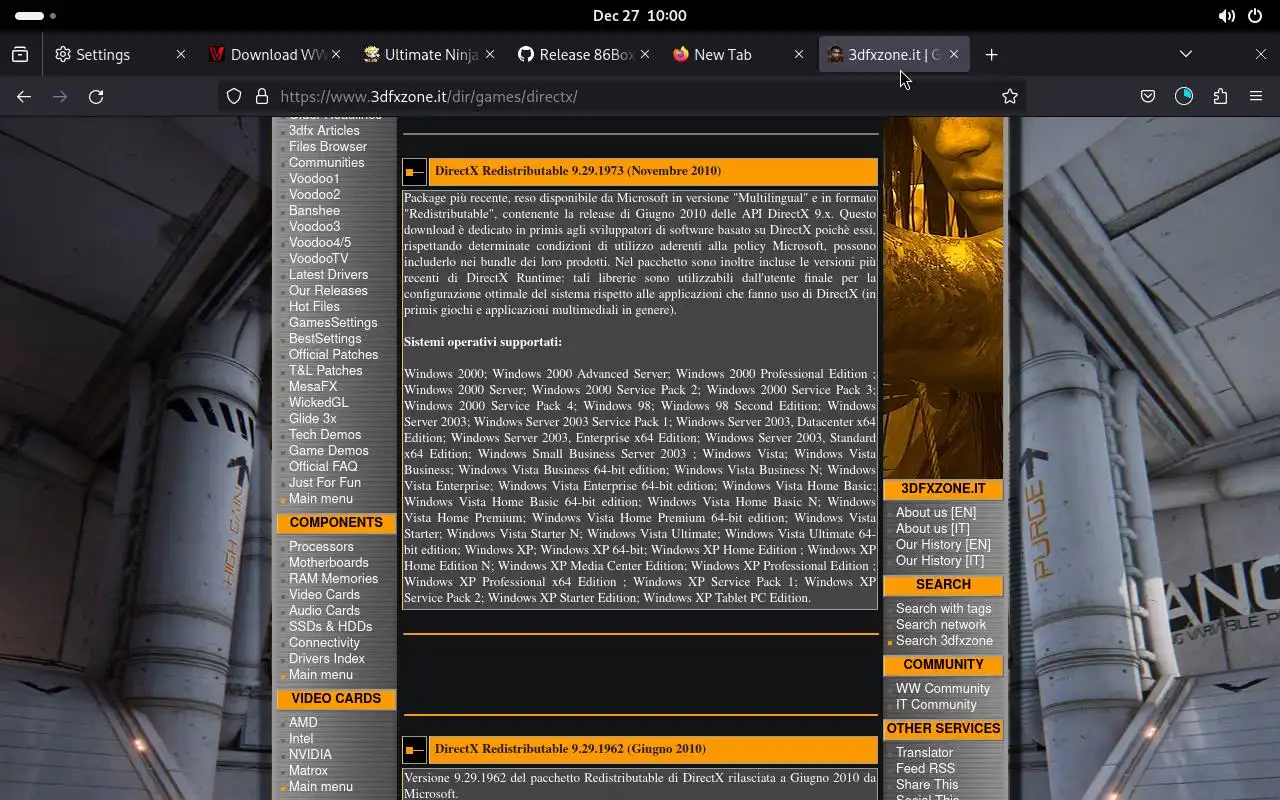The height and width of the screenshot is (800, 1280).
Task: Show site security padlock info
Action: tap(262, 96)
